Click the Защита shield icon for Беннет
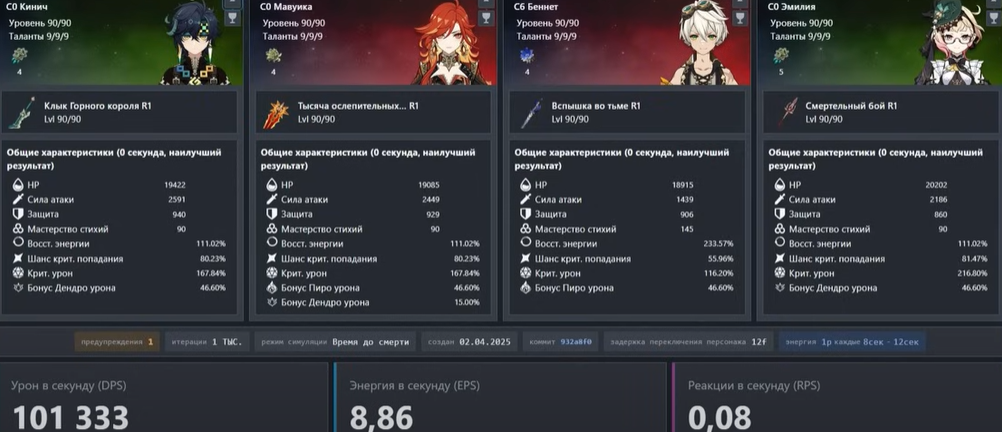 coord(525,214)
